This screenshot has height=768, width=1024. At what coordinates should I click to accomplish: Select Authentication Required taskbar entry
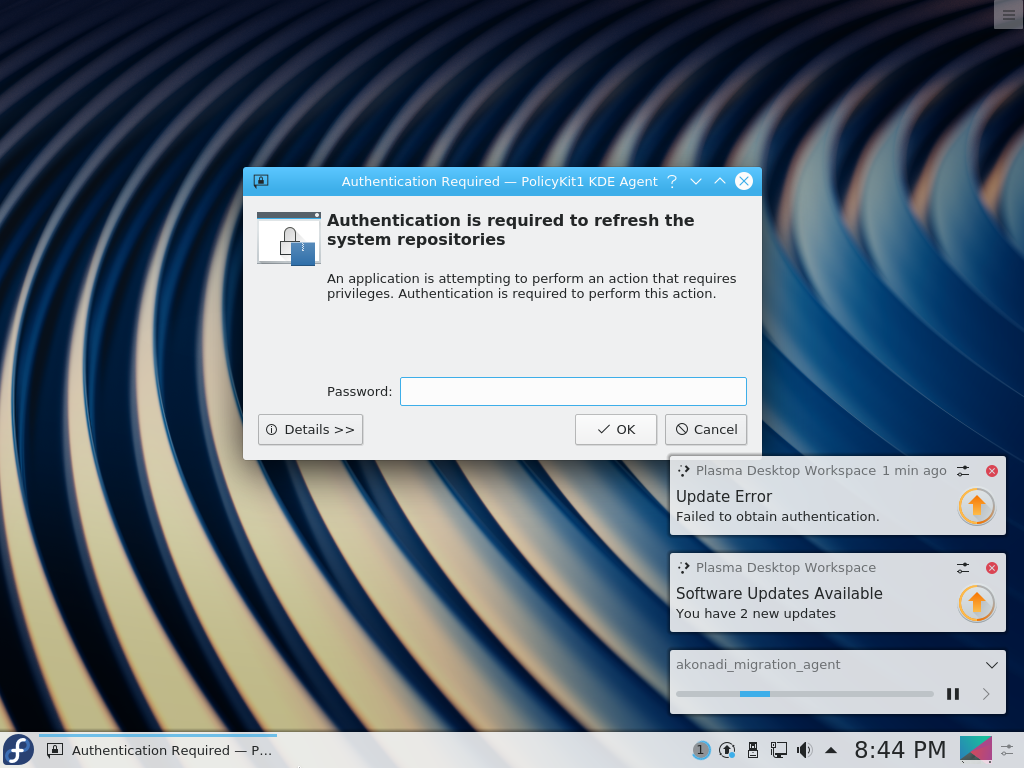pos(158,750)
